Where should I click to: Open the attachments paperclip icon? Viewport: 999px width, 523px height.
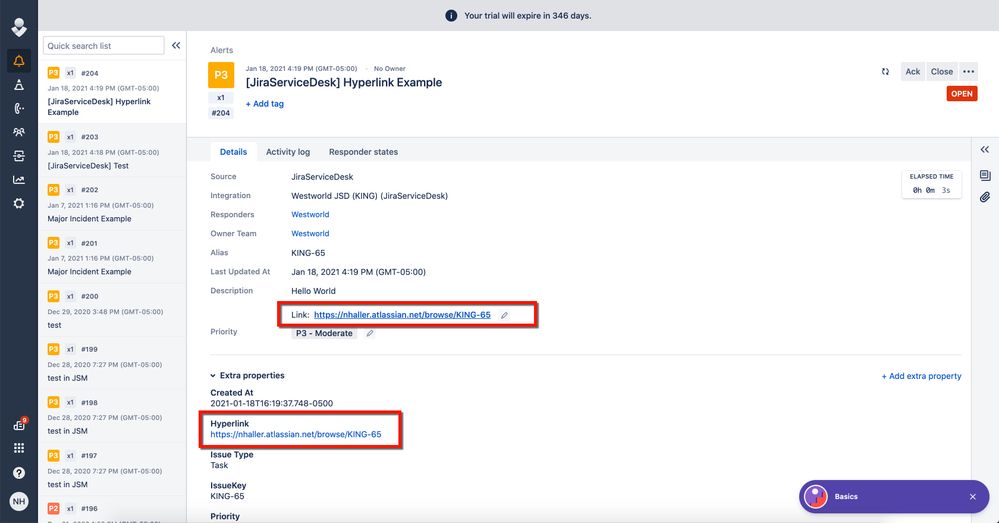tap(985, 197)
